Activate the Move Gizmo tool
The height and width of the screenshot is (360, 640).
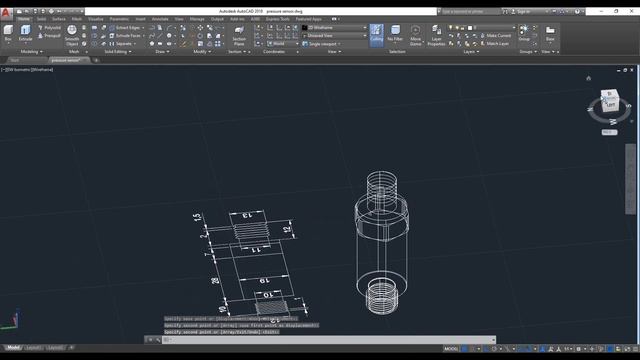[x=416, y=35]
